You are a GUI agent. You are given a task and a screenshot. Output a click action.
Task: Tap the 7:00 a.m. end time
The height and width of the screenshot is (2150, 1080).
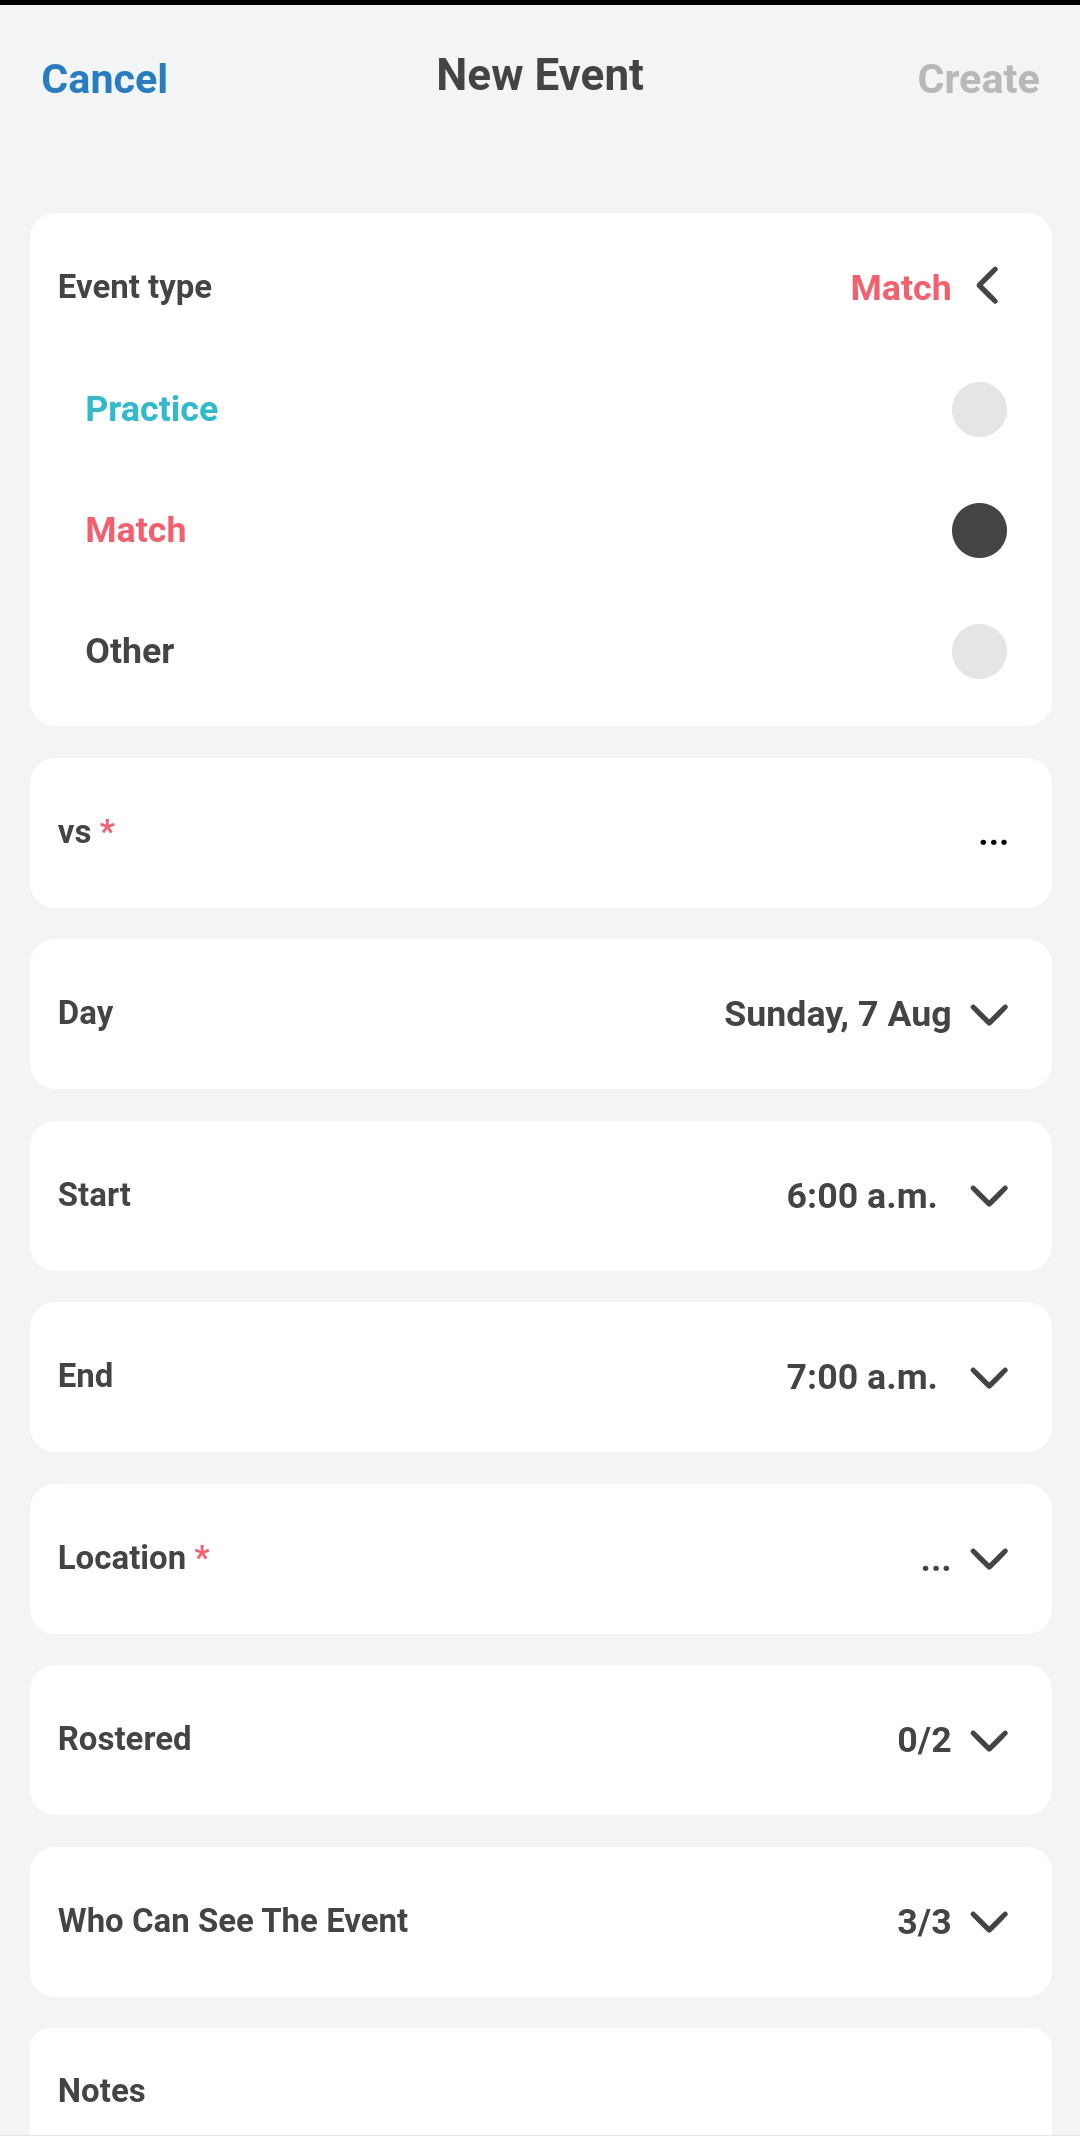pos(861,1378)
